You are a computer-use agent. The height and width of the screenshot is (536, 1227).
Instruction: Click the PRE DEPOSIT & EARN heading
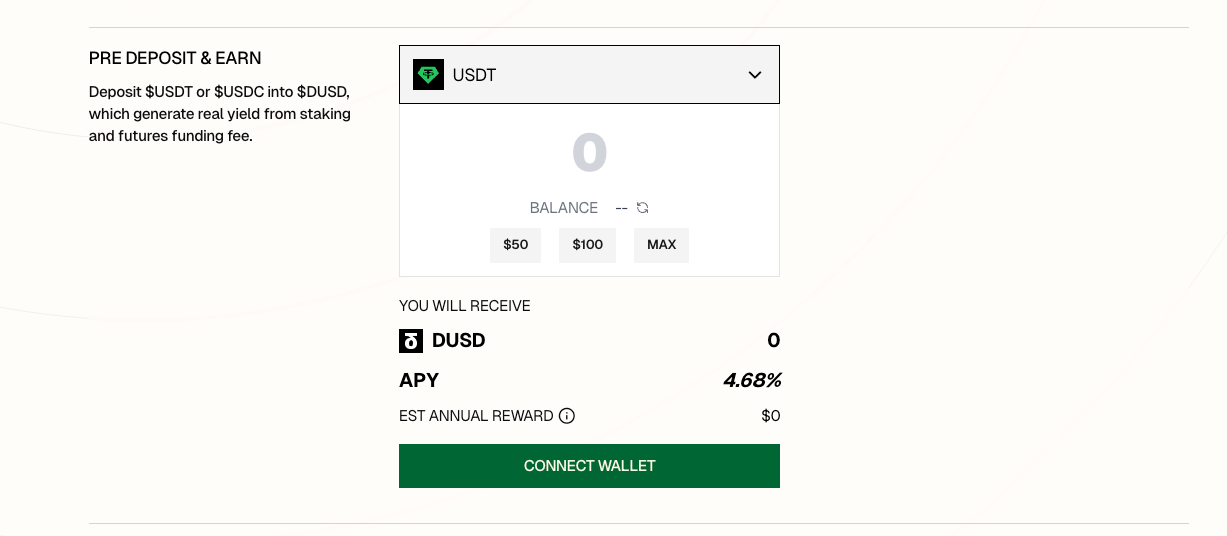175,58
